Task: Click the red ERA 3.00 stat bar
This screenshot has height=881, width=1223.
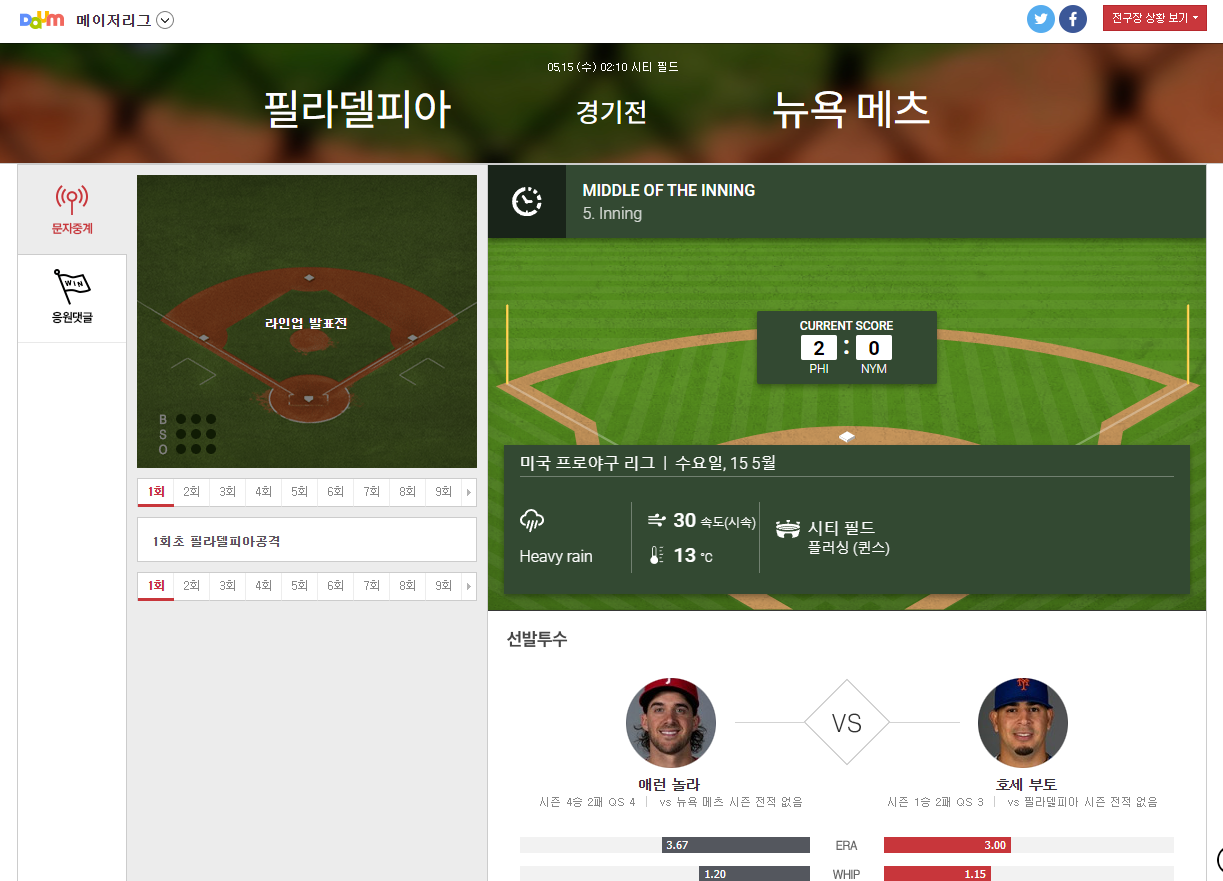Action: pyautogui.click(x=947, y=845)
